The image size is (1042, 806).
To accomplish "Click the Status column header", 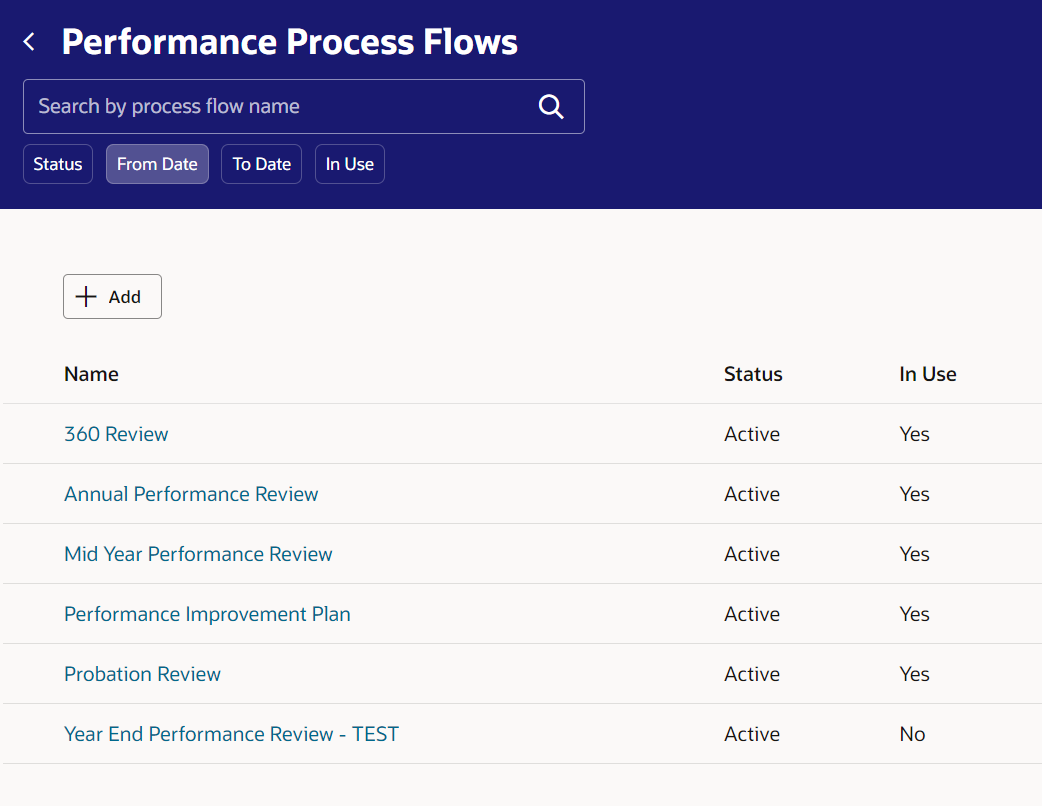I will (x=753, y=374).
